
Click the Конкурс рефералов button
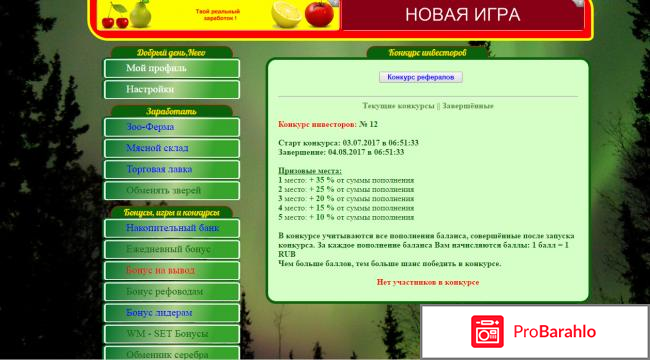[x=420, y=77]
